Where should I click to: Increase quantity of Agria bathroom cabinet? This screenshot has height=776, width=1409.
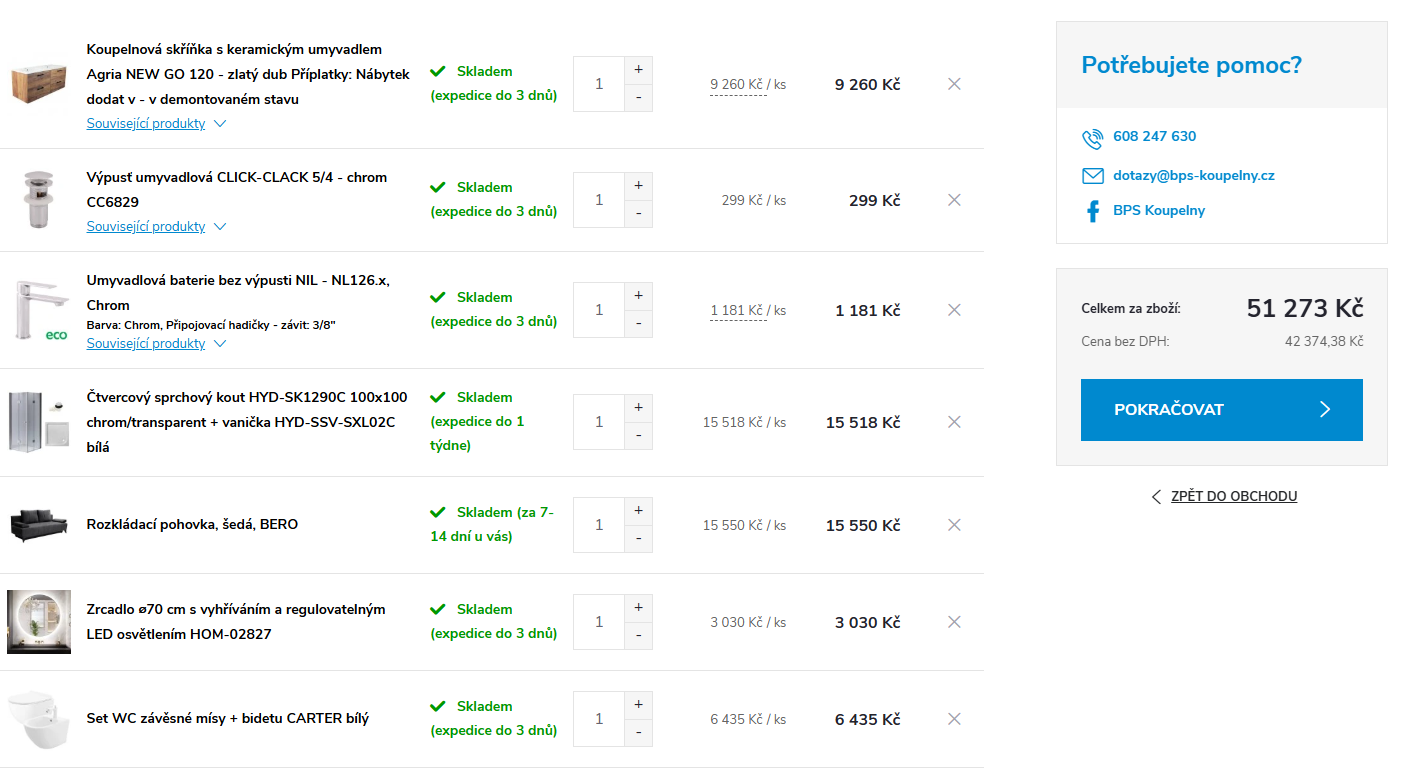click(638, 71)
